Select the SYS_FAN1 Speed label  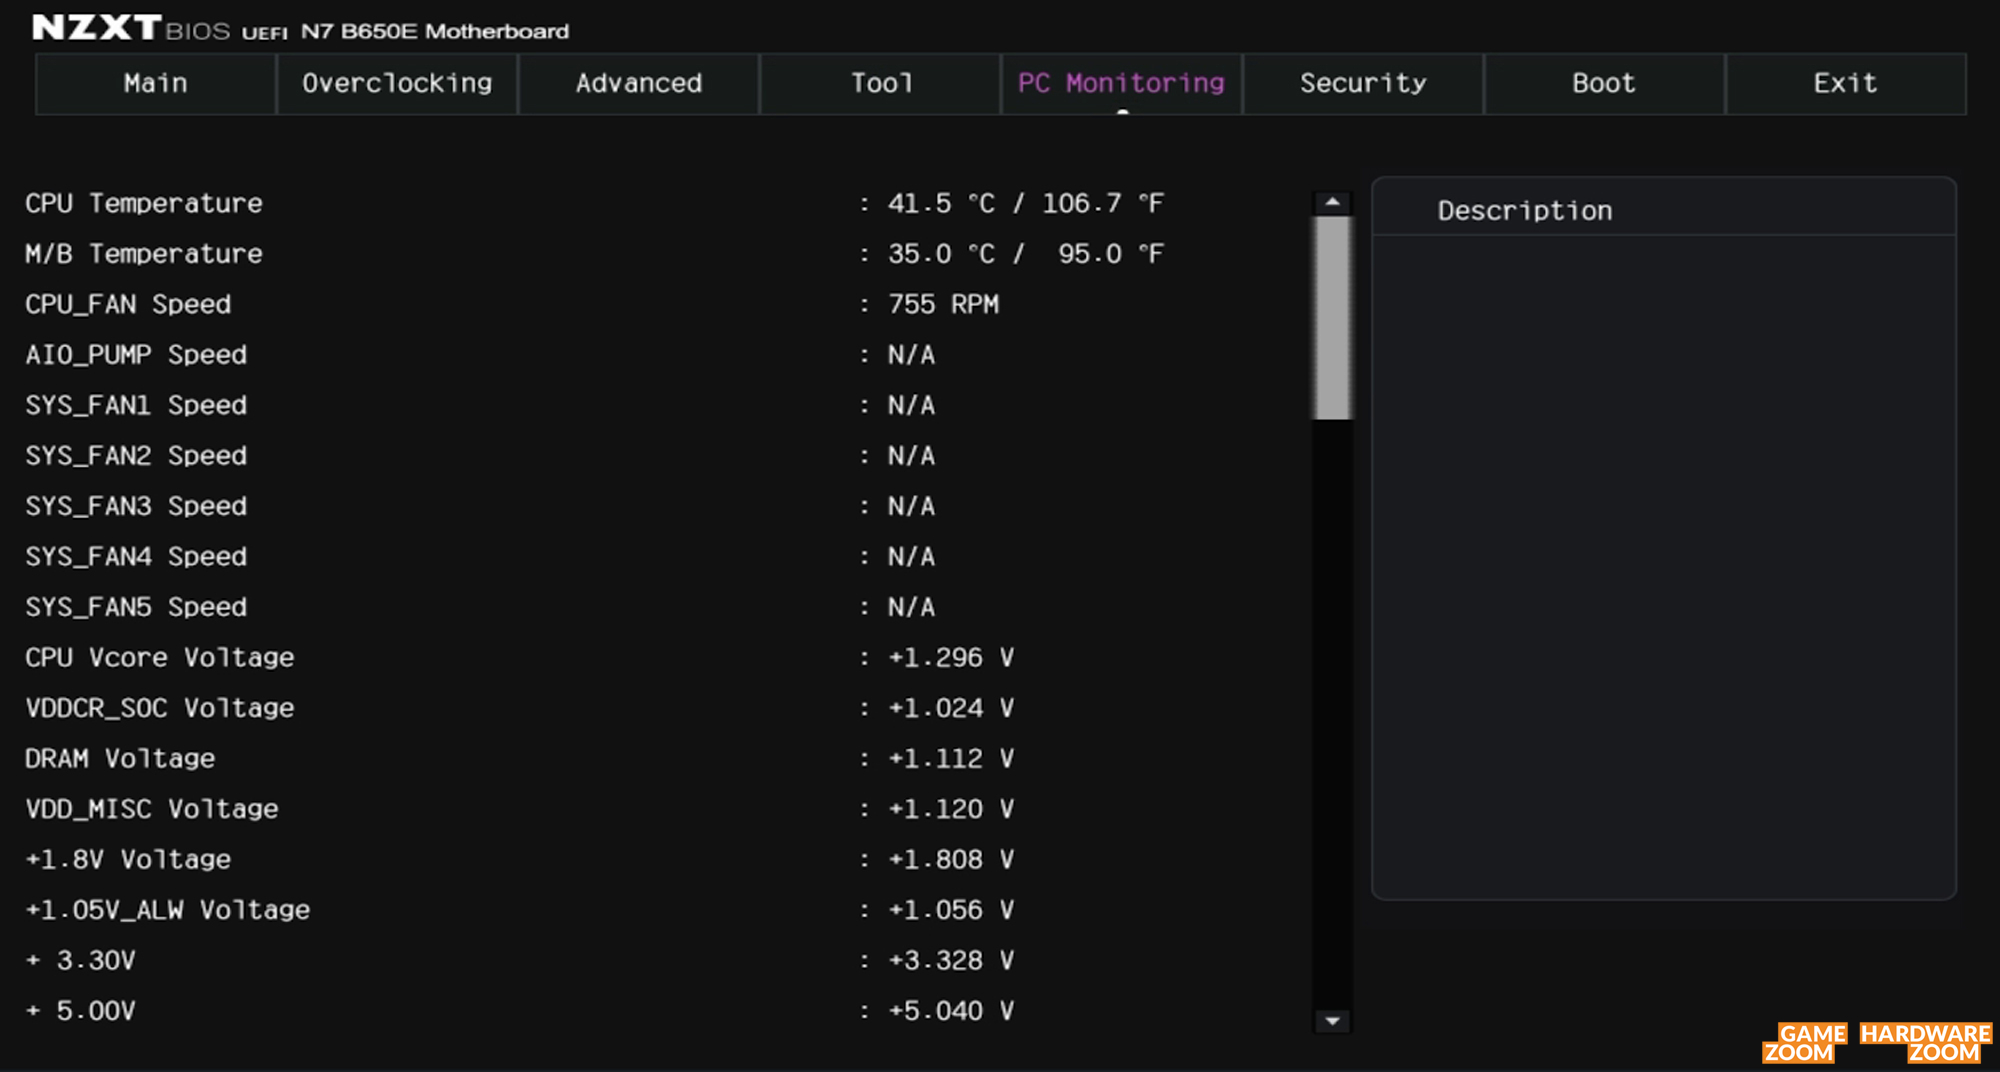pyautogui.click(x=136, y=406)
